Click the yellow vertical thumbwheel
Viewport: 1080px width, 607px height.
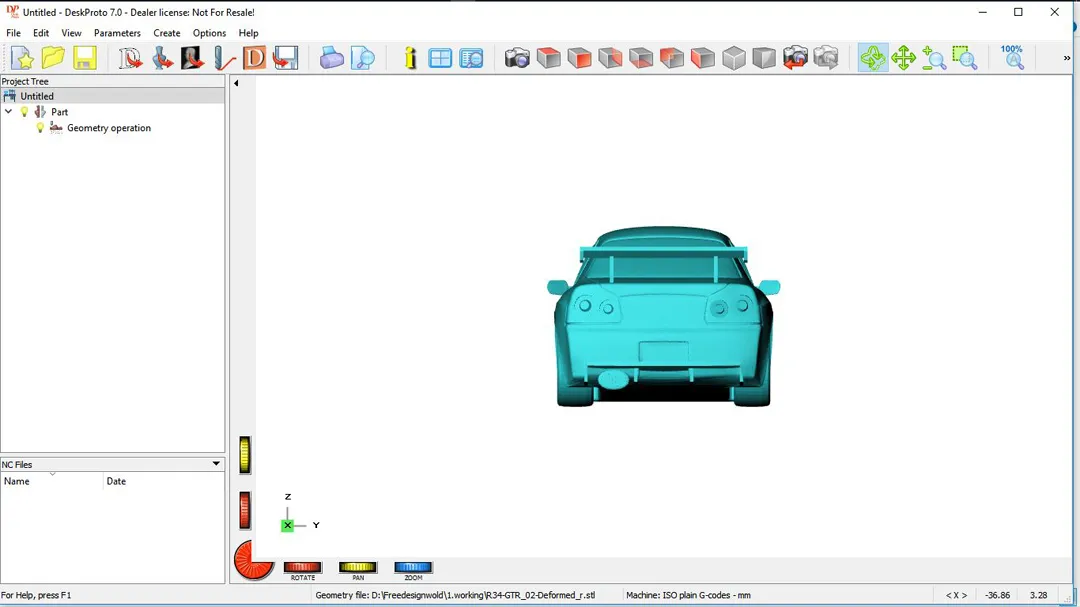(x=245, y=455)
